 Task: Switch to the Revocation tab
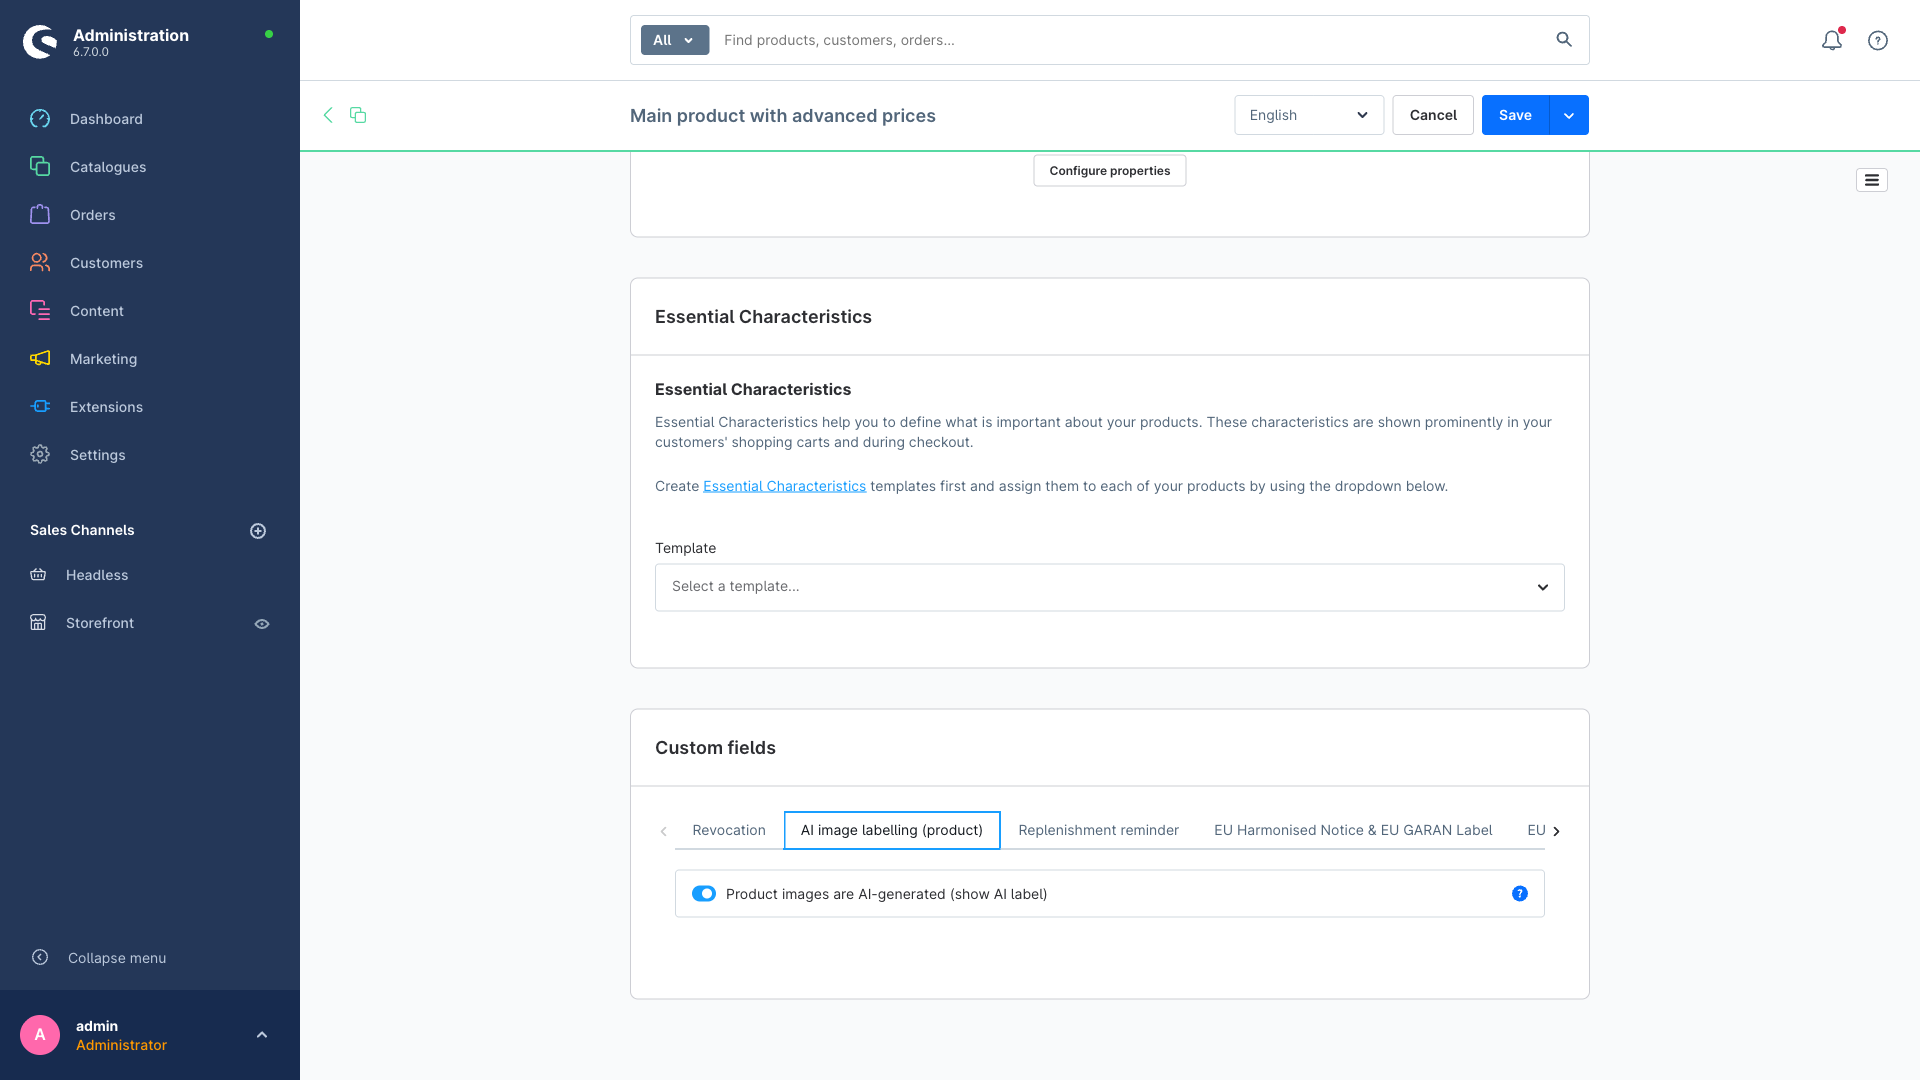pos(729,830)
